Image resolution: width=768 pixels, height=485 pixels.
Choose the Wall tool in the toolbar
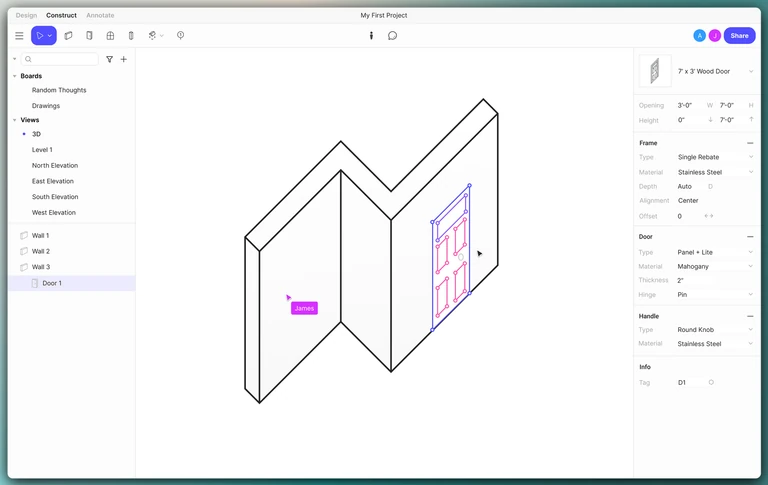(69, 36)
